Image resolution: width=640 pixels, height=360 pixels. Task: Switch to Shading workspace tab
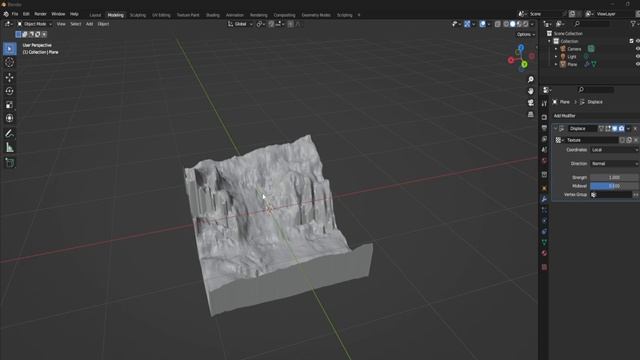[x=213, y=15]
